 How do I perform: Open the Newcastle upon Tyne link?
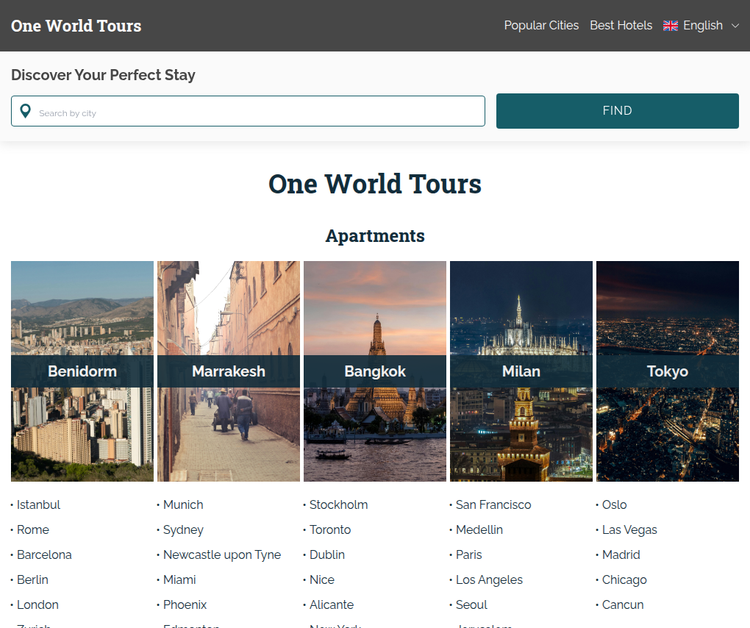[x=222, y=555]
